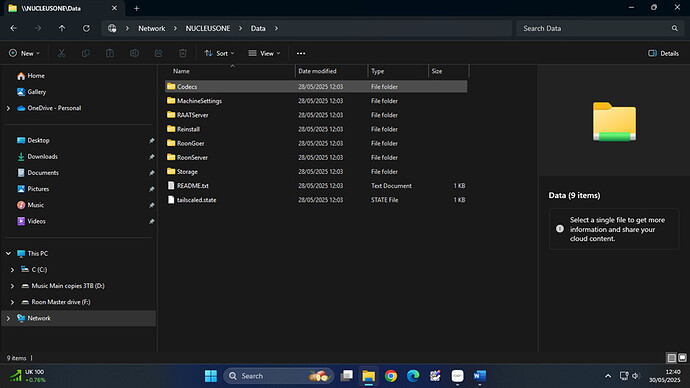Add a new tab with plus button
The width and height of the screenshot is (690, 388).
[136, 8]
